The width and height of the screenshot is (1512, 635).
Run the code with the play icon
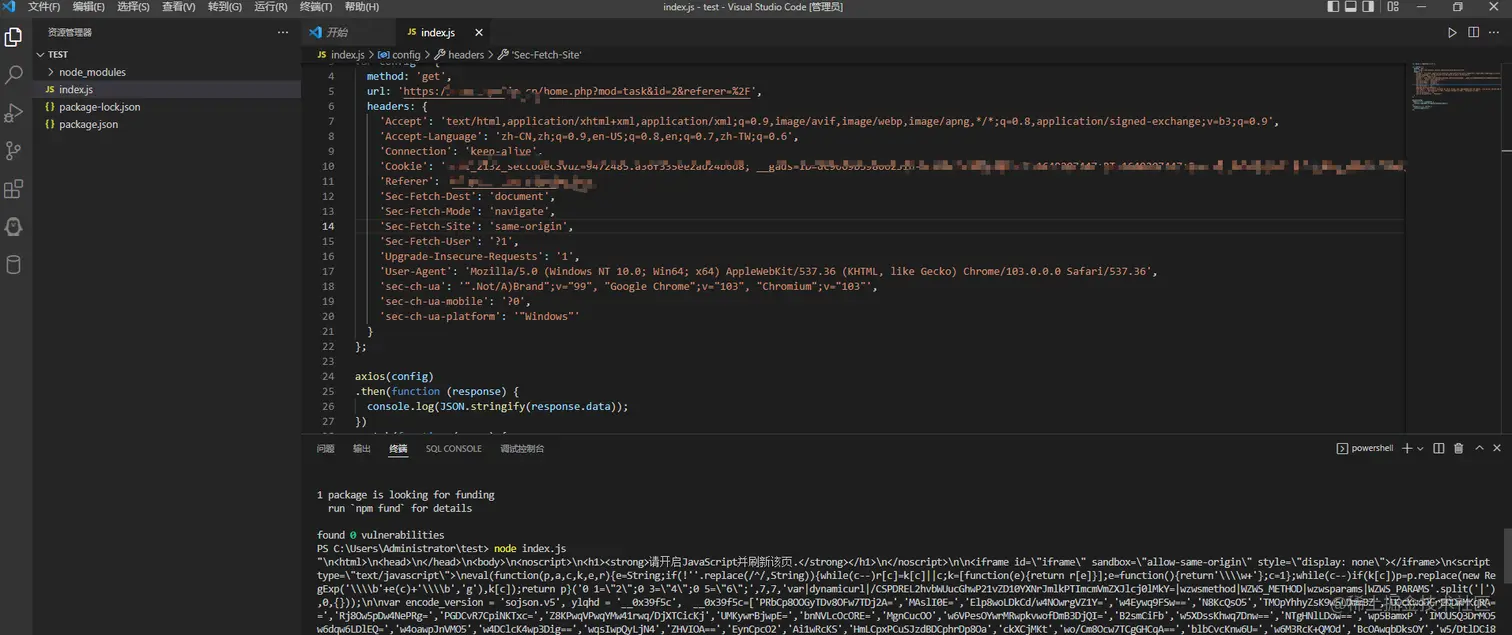click(x=1452, y=33)
